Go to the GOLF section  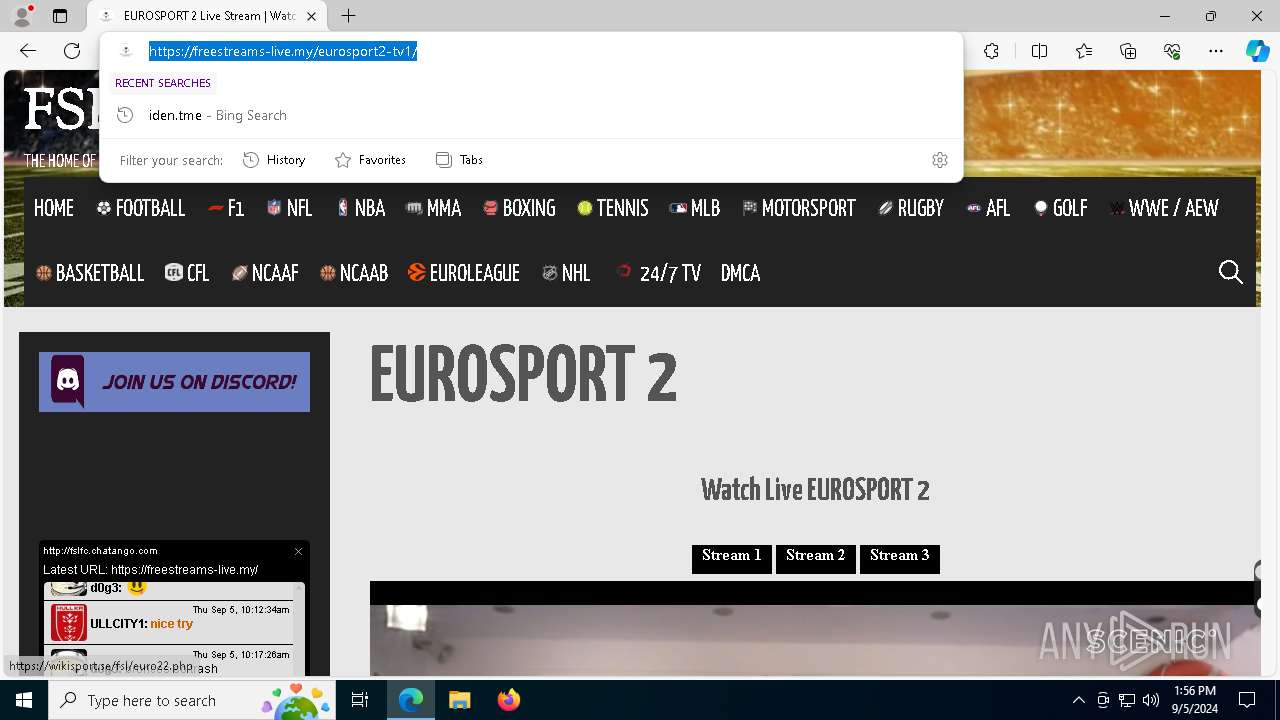[1061, 208]
